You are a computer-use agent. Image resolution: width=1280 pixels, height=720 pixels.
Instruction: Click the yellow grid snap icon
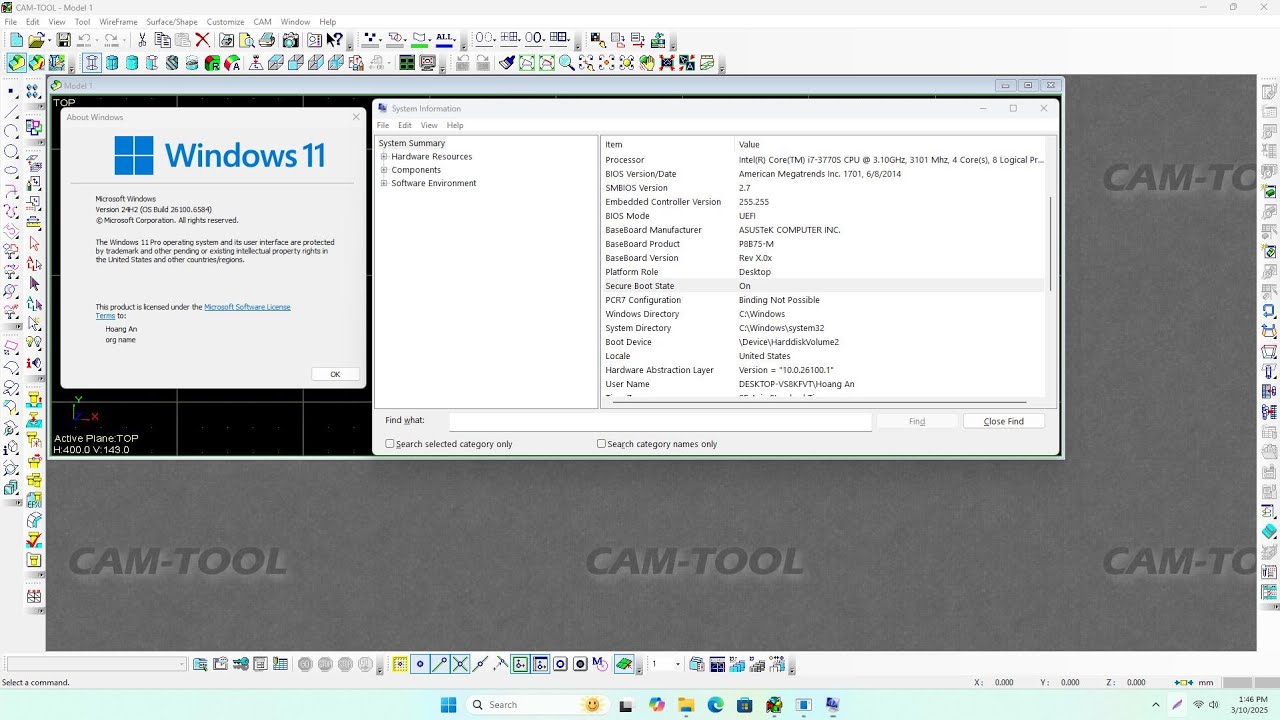click(x=400, y=664)
